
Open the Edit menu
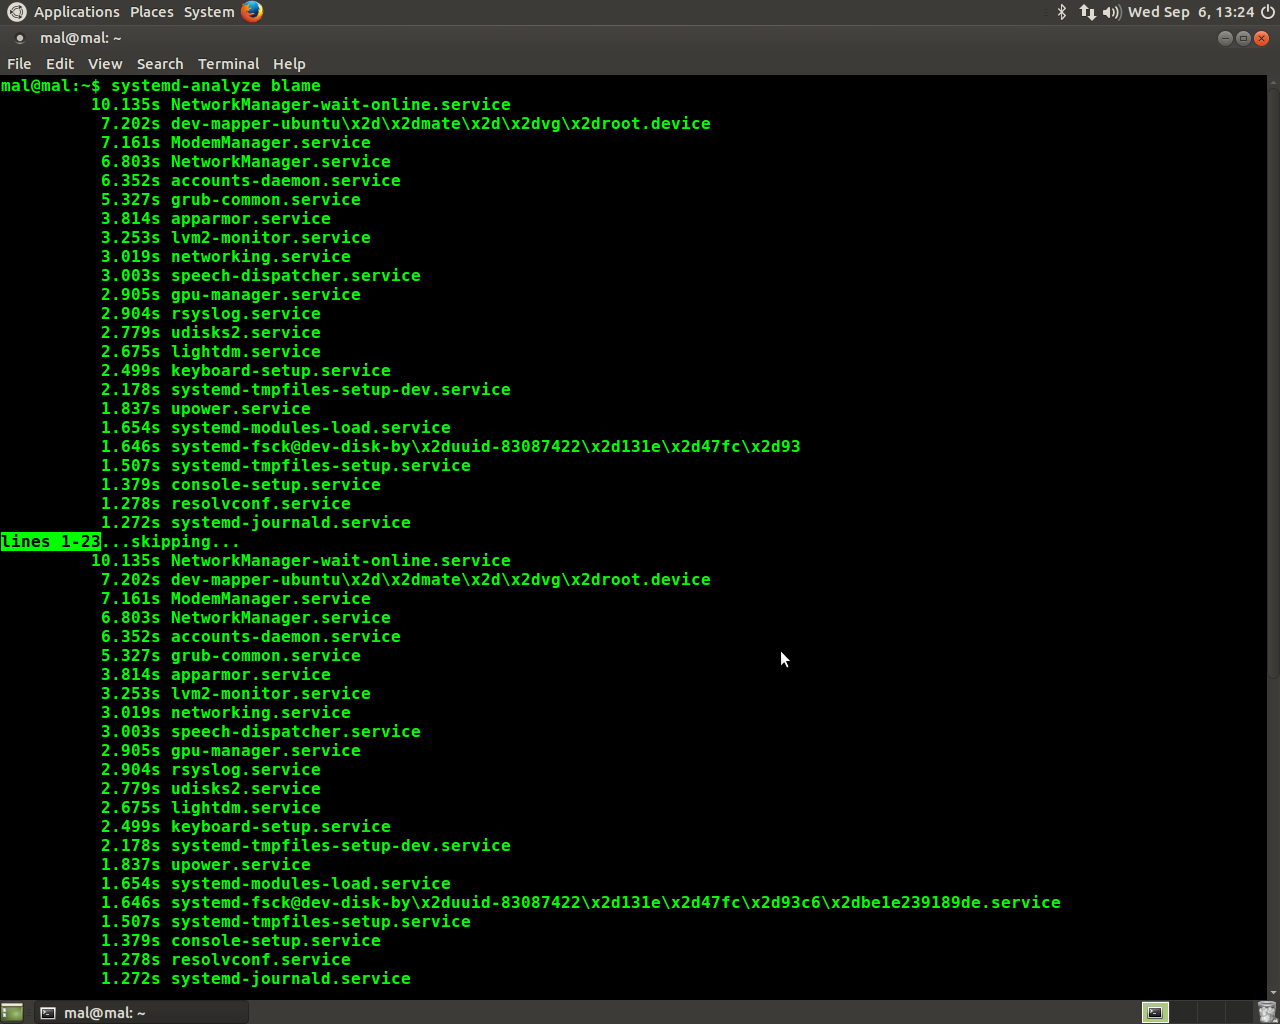[60, 63]
